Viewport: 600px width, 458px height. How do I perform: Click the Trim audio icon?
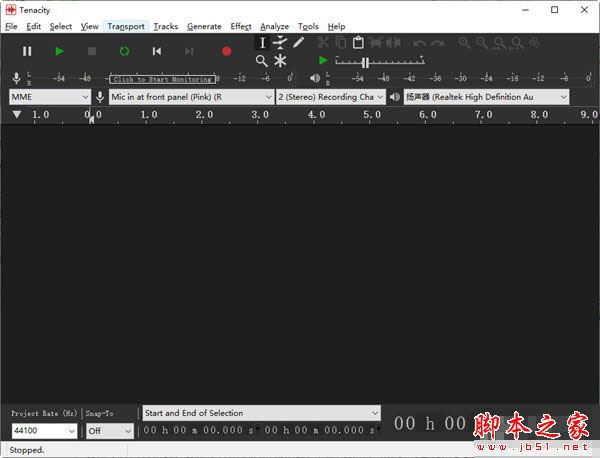pyautogui.click(x=376, y=42)
